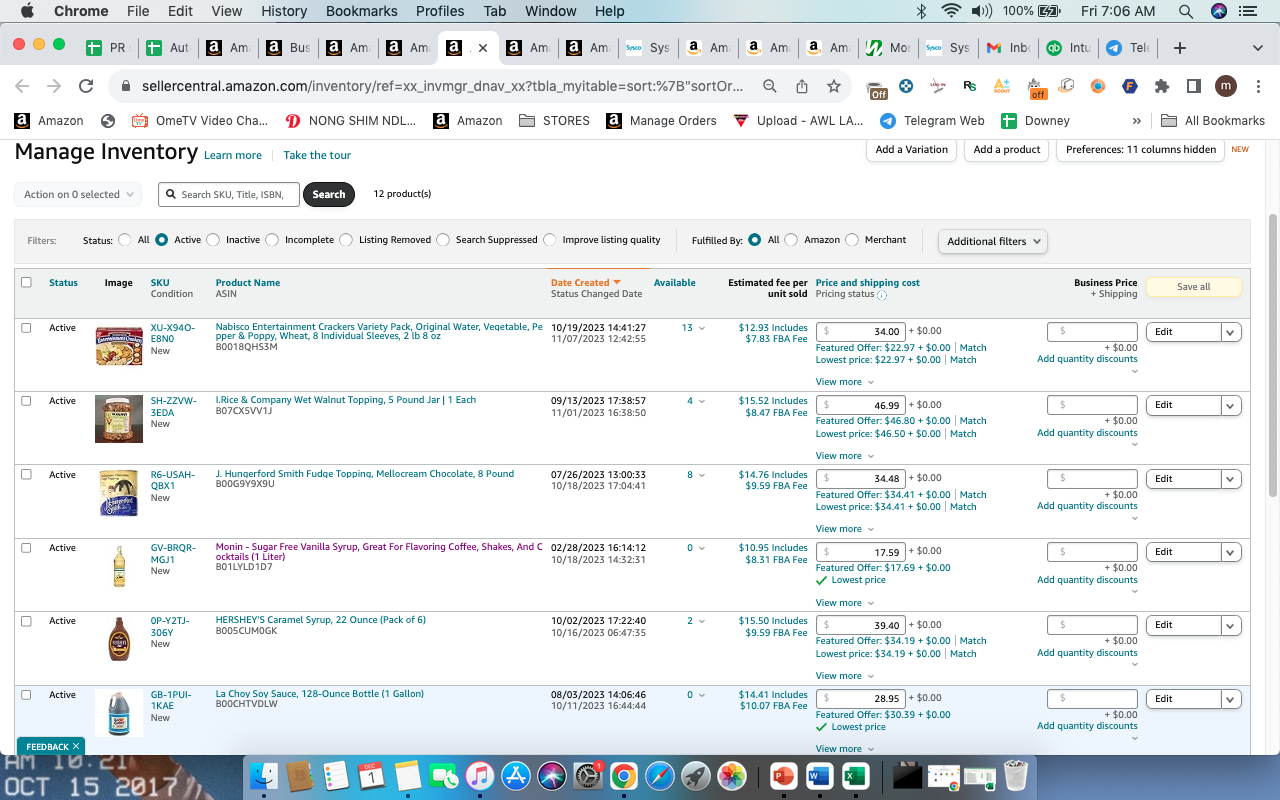Open the History menu in the menu bar
The width and height of the screenshot is (1280, 800).
click(x=284, y=11)
